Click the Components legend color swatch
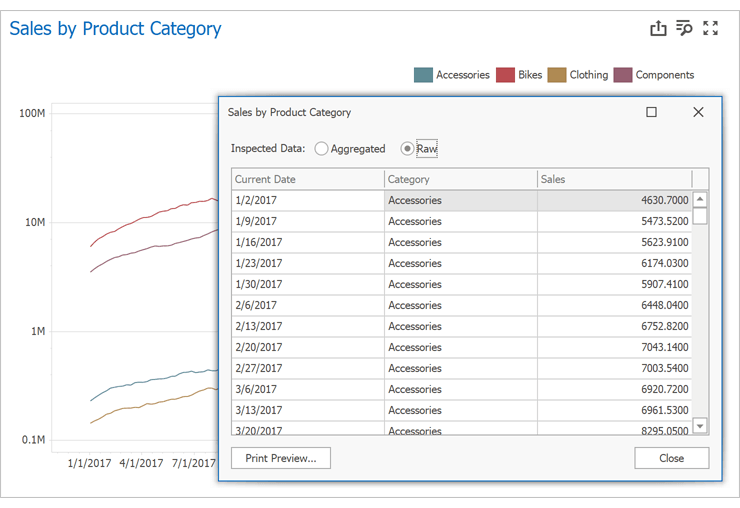The image size is (740, 508). [x=623, y=75]
